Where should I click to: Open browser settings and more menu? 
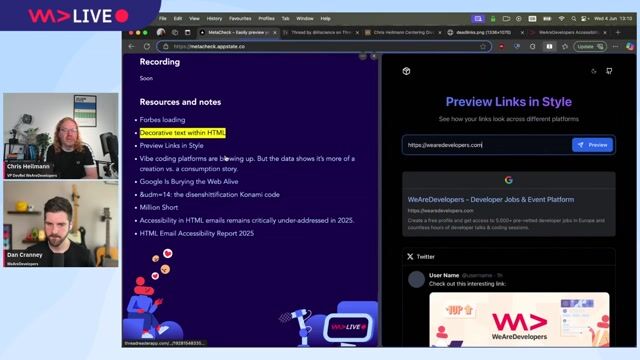point(616,47)
